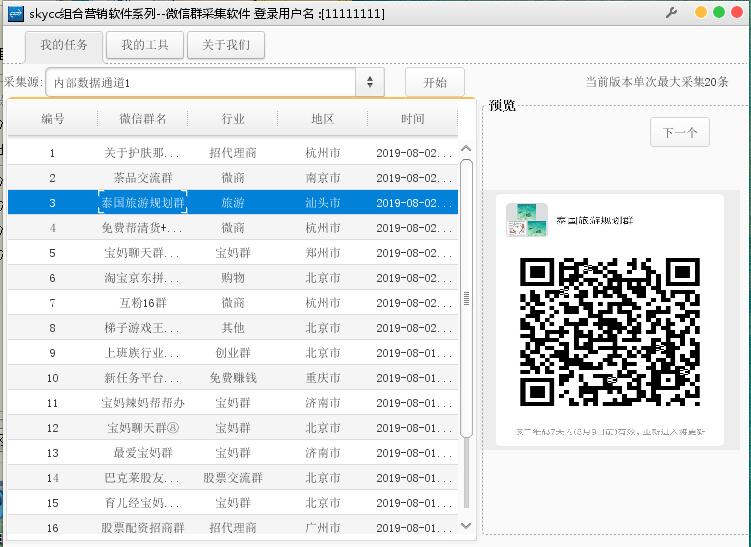Click the dropdown stepper arrows for 内部数据通道1
Viewport: 751px width, 547px height.
click(x=370, y=83)
